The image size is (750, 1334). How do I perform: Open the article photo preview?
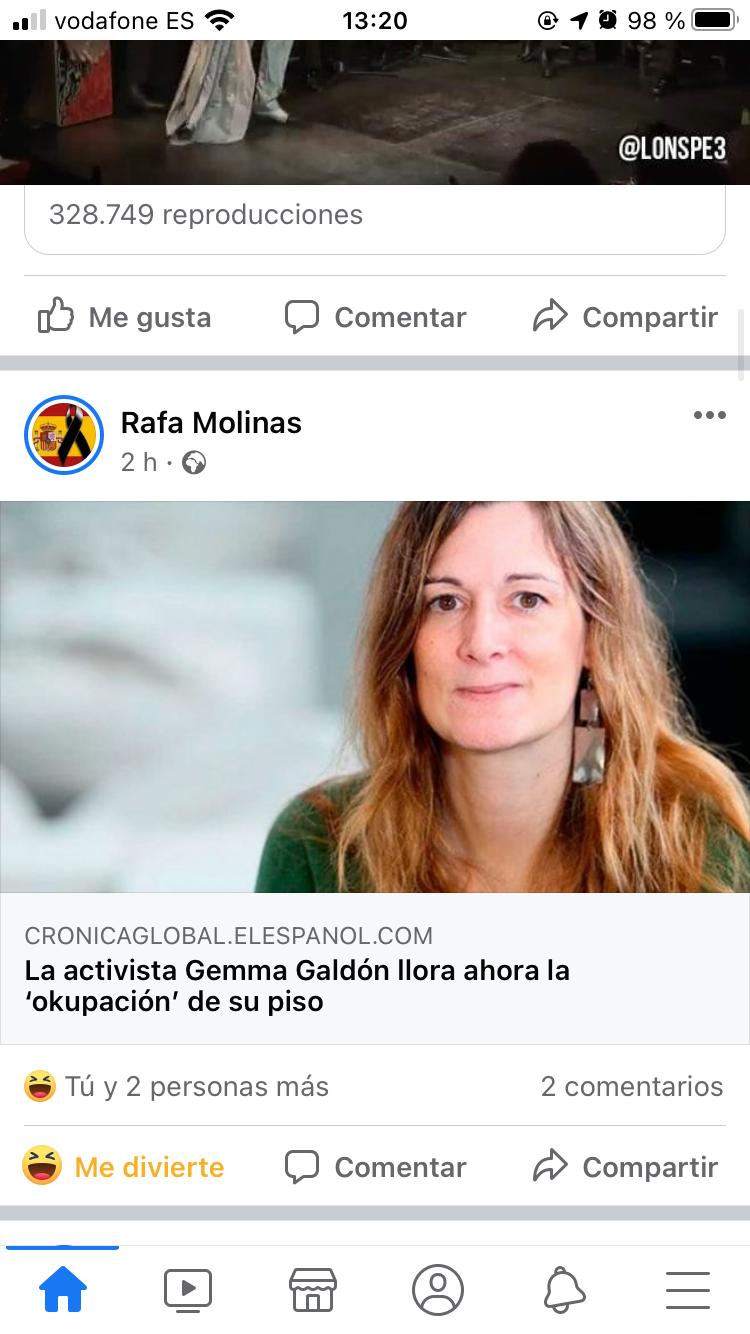[x=375, y=697]
